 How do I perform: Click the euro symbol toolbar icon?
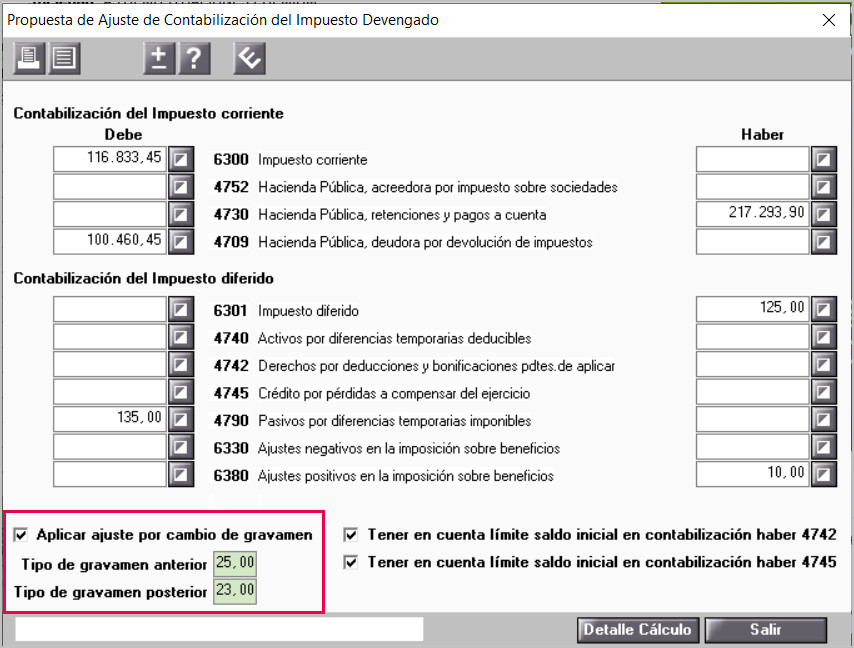coord(249,58)
